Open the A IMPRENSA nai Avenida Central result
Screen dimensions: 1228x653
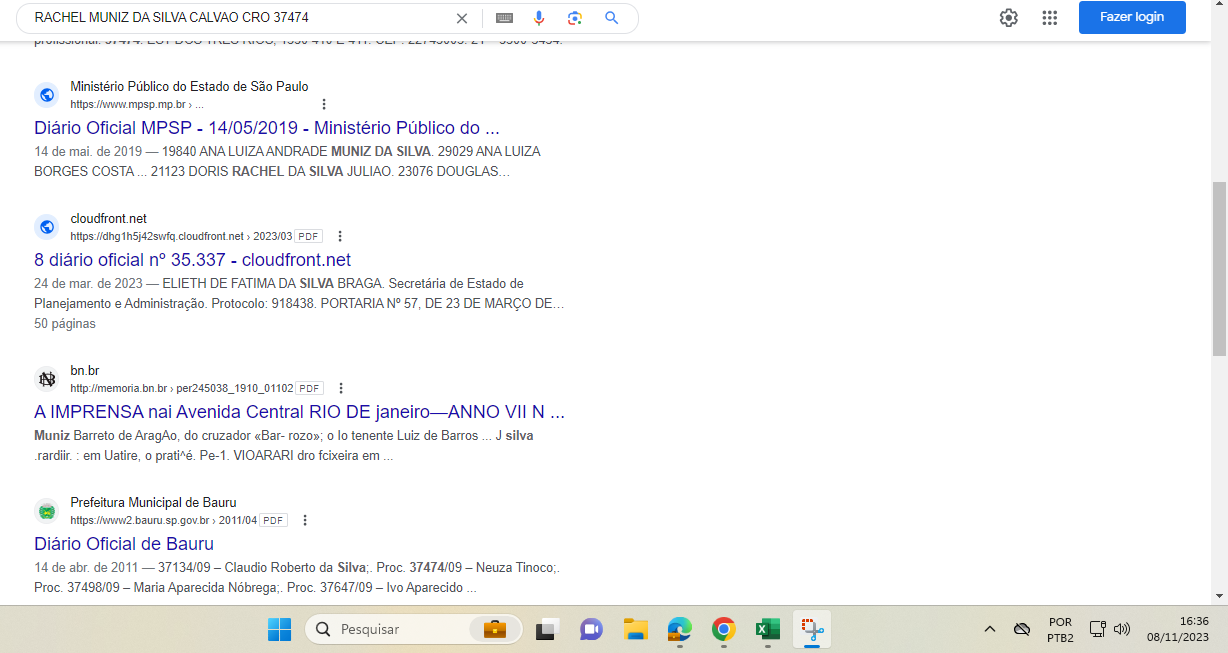pos(300,412)
